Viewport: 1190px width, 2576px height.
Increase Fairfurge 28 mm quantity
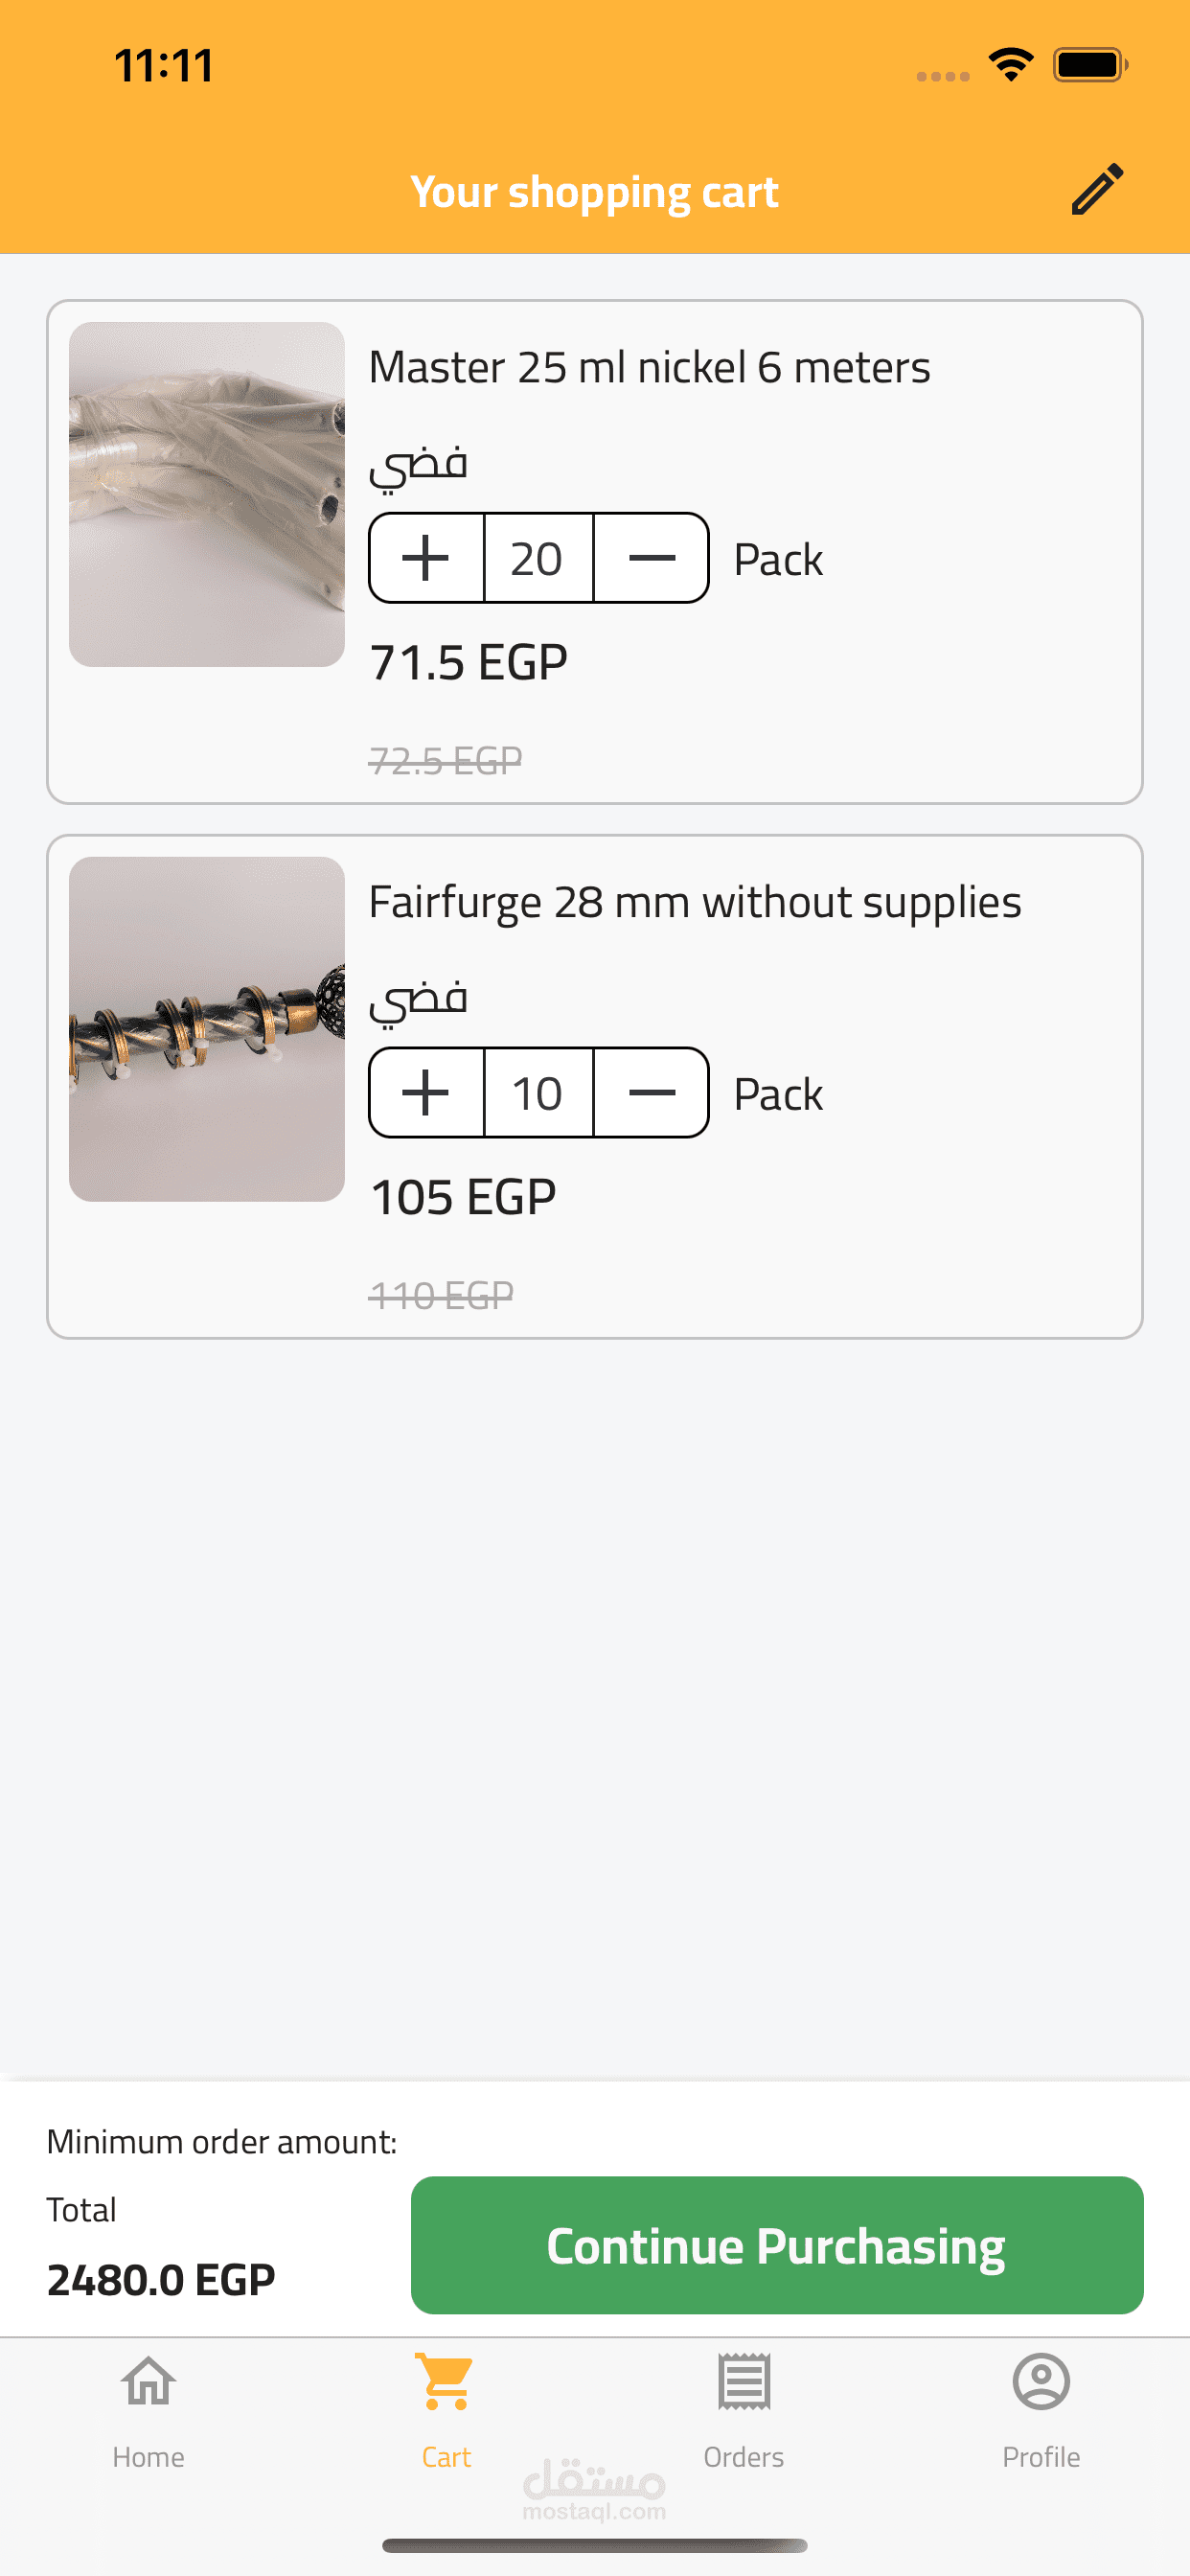(426, 1093)
